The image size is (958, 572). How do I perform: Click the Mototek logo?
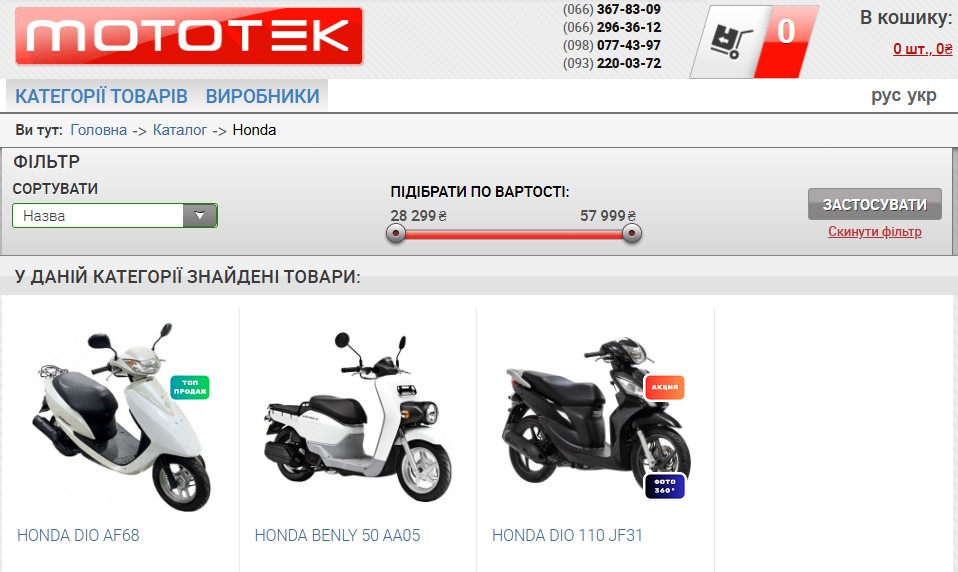[189, 36]
